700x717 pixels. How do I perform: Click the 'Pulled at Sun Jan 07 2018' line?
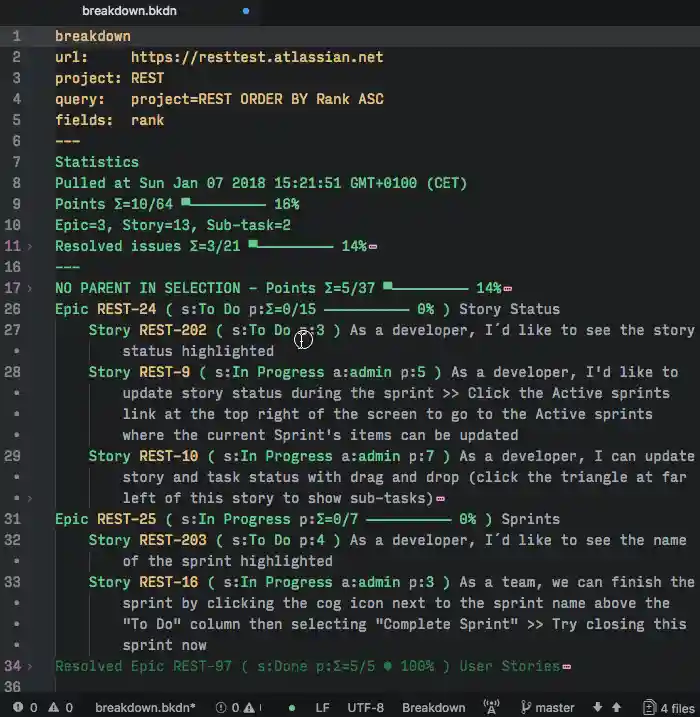point(261,183)
